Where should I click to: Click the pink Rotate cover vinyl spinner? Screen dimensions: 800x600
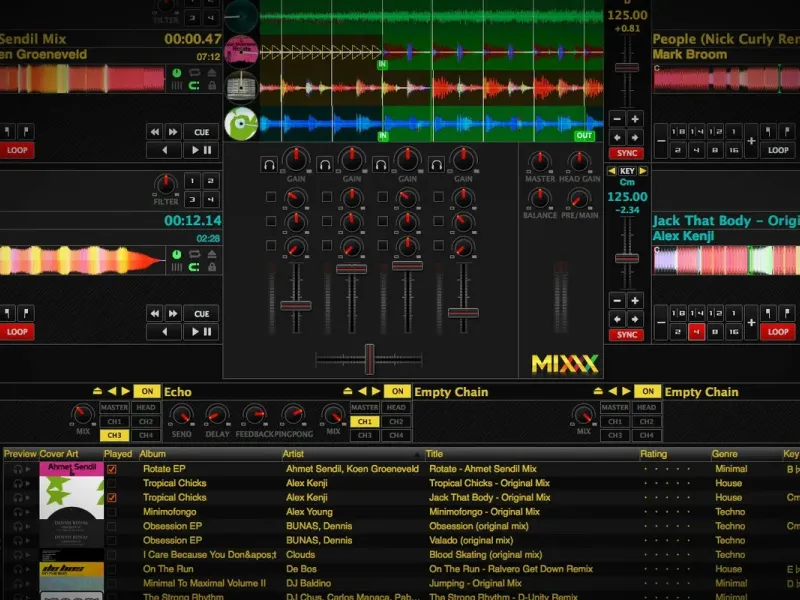(241, 52)
